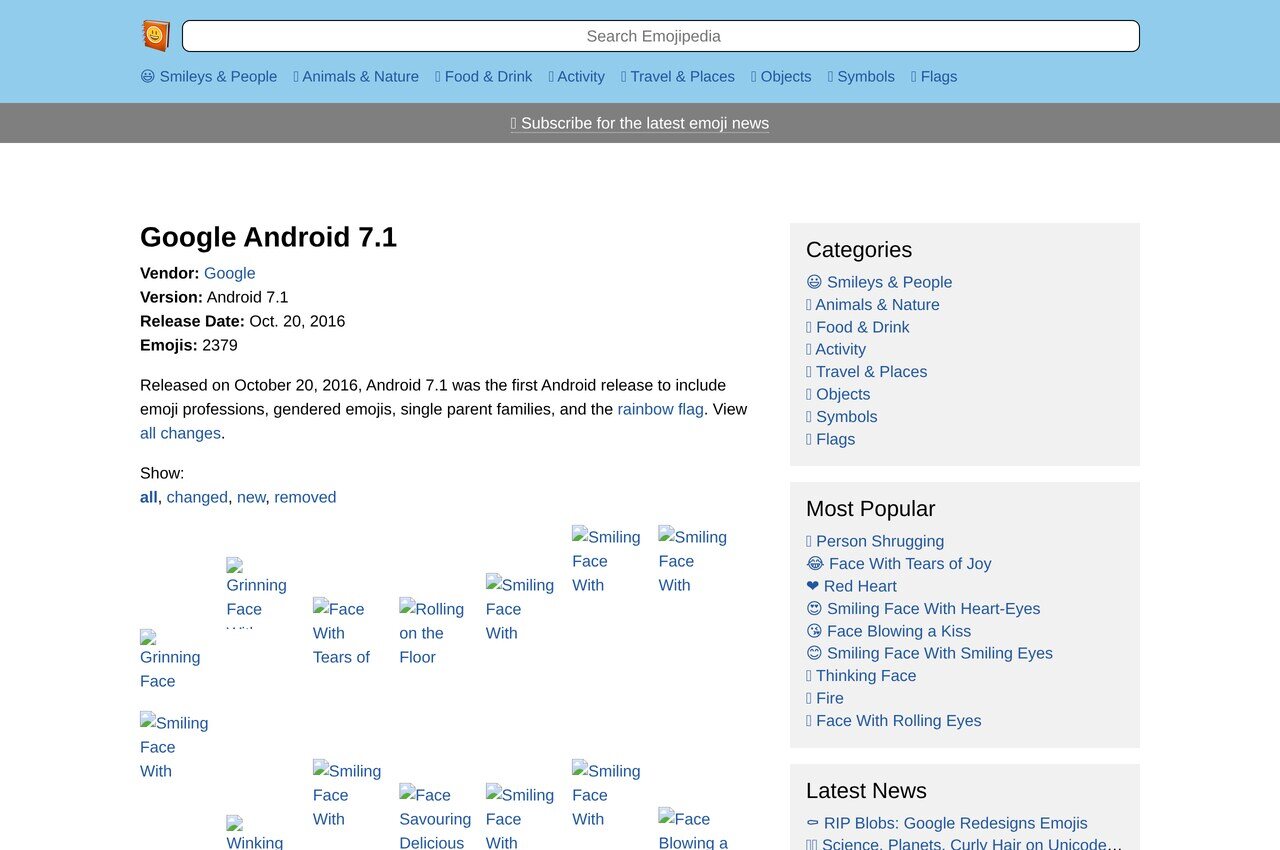Open Face With Rolling Eyes in Most Popular
The image size is (1280, 850).
click(894, 721)
